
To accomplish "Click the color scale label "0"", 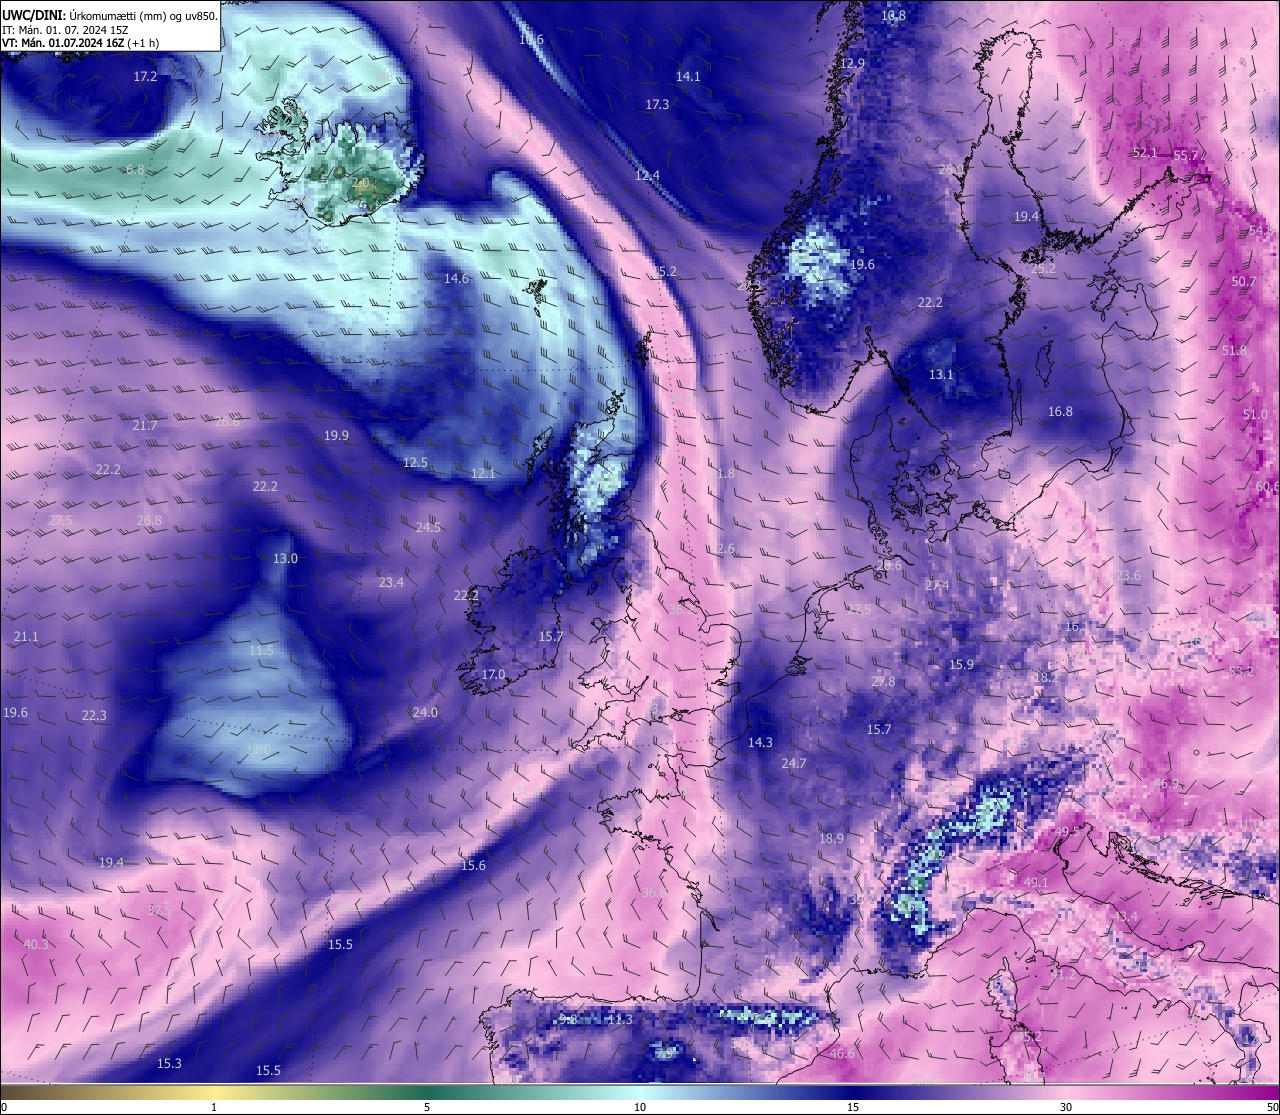I will click(3, 1107).
